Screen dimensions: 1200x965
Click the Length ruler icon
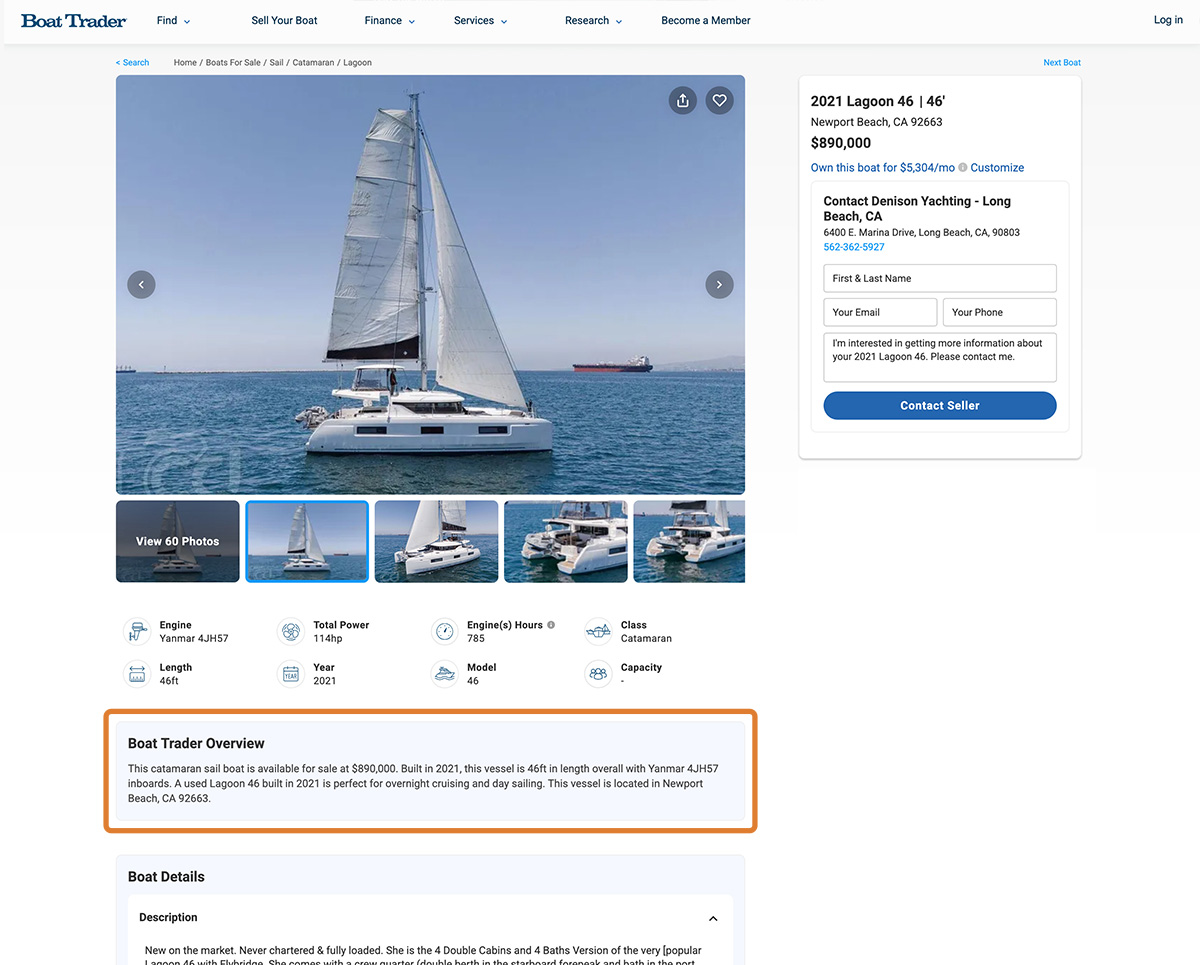coord(137,674)
